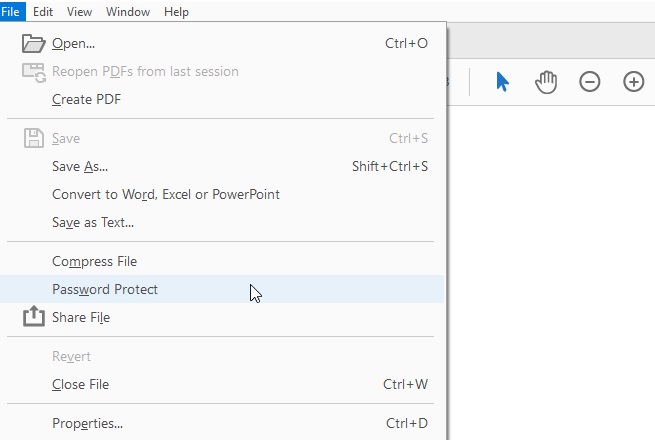This screenshot has width=655, height=440.
Task: Select Close File menu entry
Action: 80,384
